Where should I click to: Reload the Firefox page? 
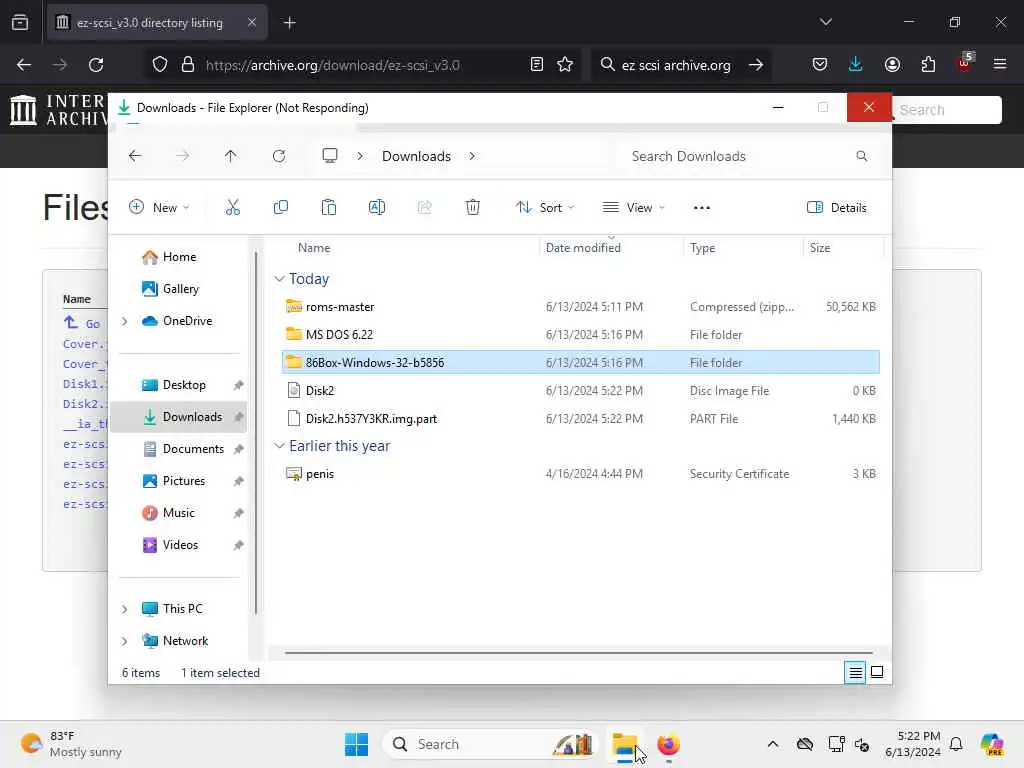pos(96,65)
